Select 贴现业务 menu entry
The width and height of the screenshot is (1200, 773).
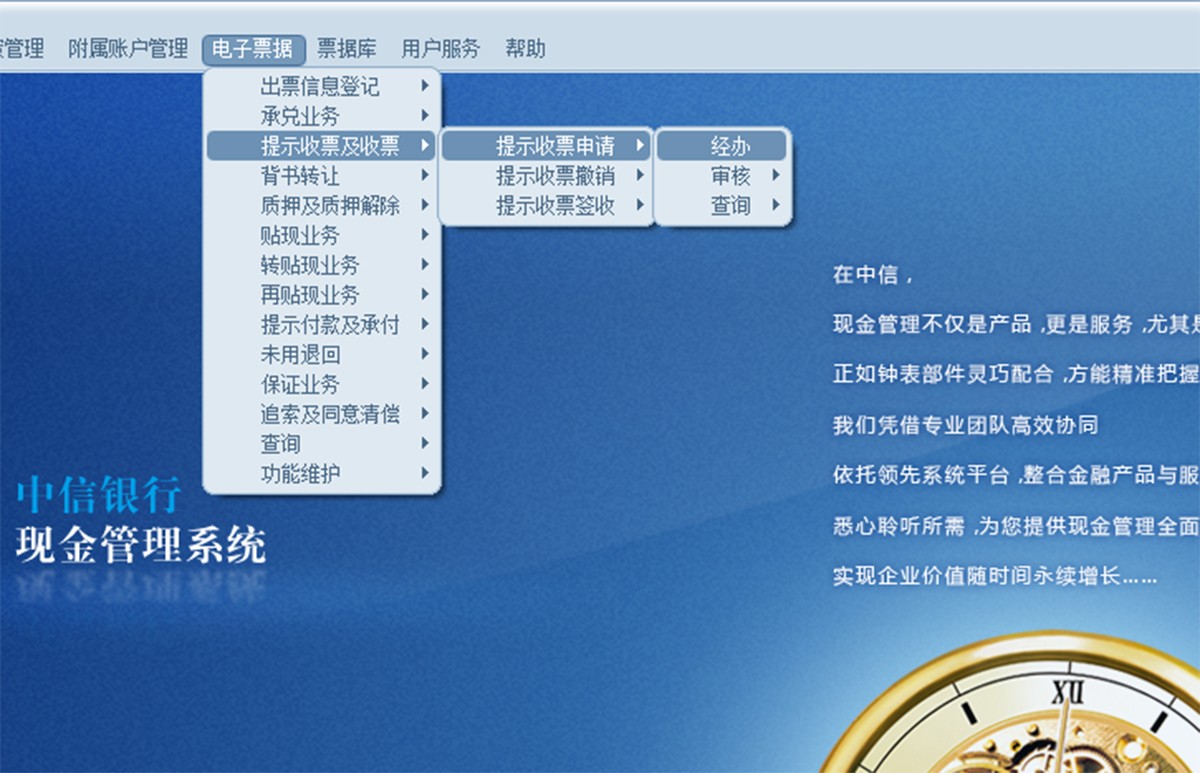tap(321, 236)
